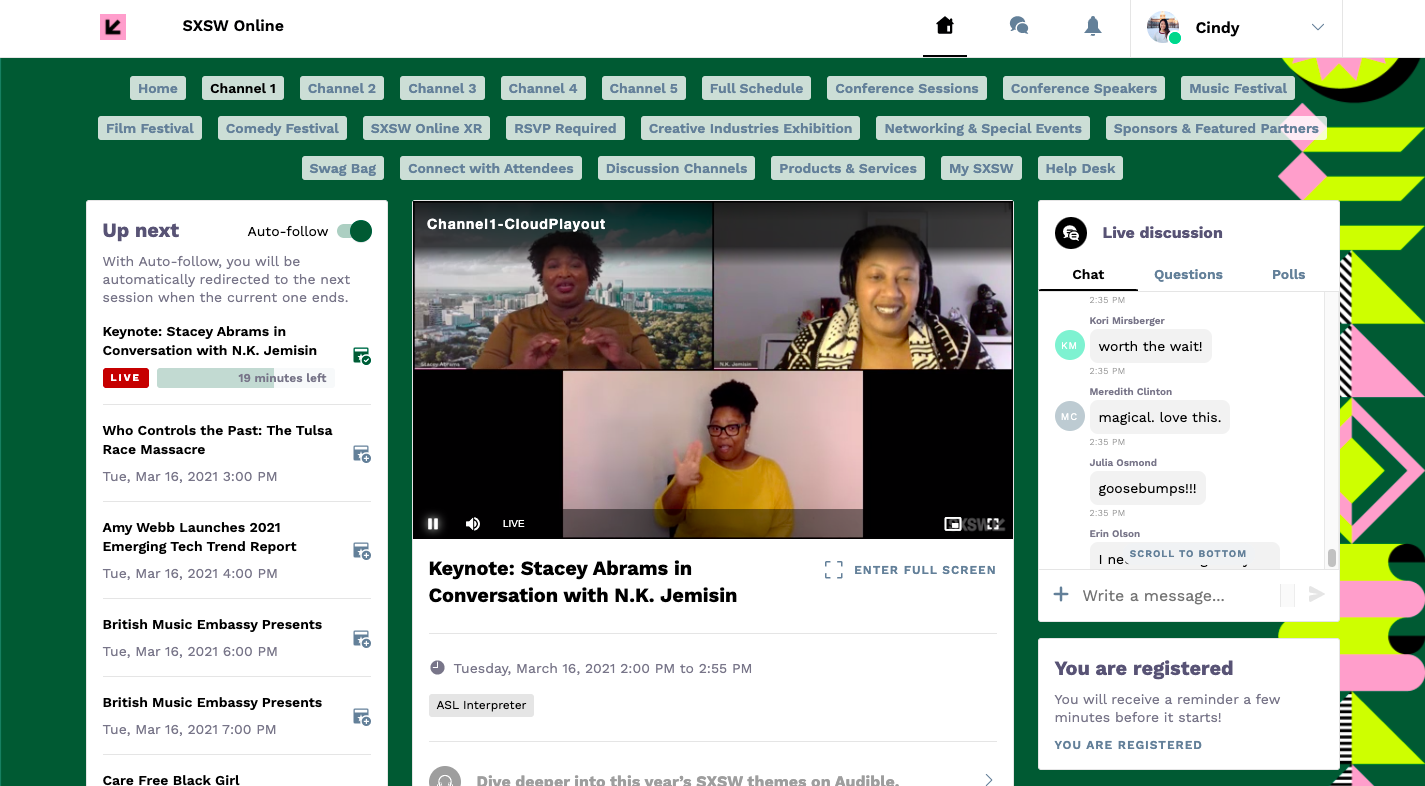Open Swag Bag
Viewport: 1425px width, 786px height.
[x=343, y=168]
